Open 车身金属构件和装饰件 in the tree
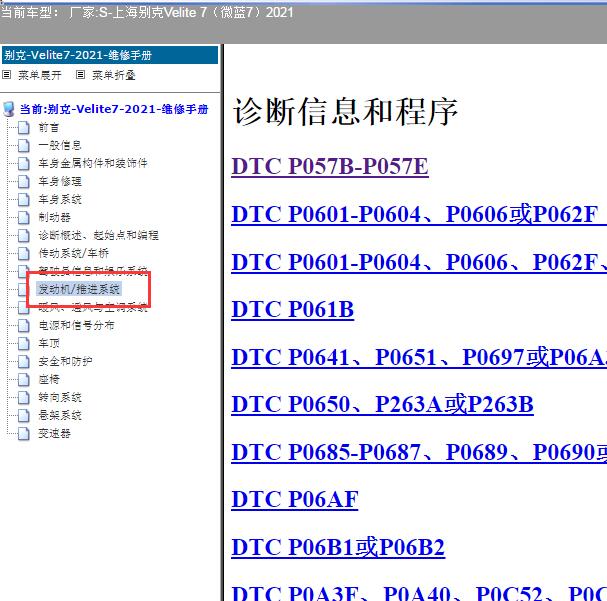This screenshot has height=601, width=607. point(93,163)
